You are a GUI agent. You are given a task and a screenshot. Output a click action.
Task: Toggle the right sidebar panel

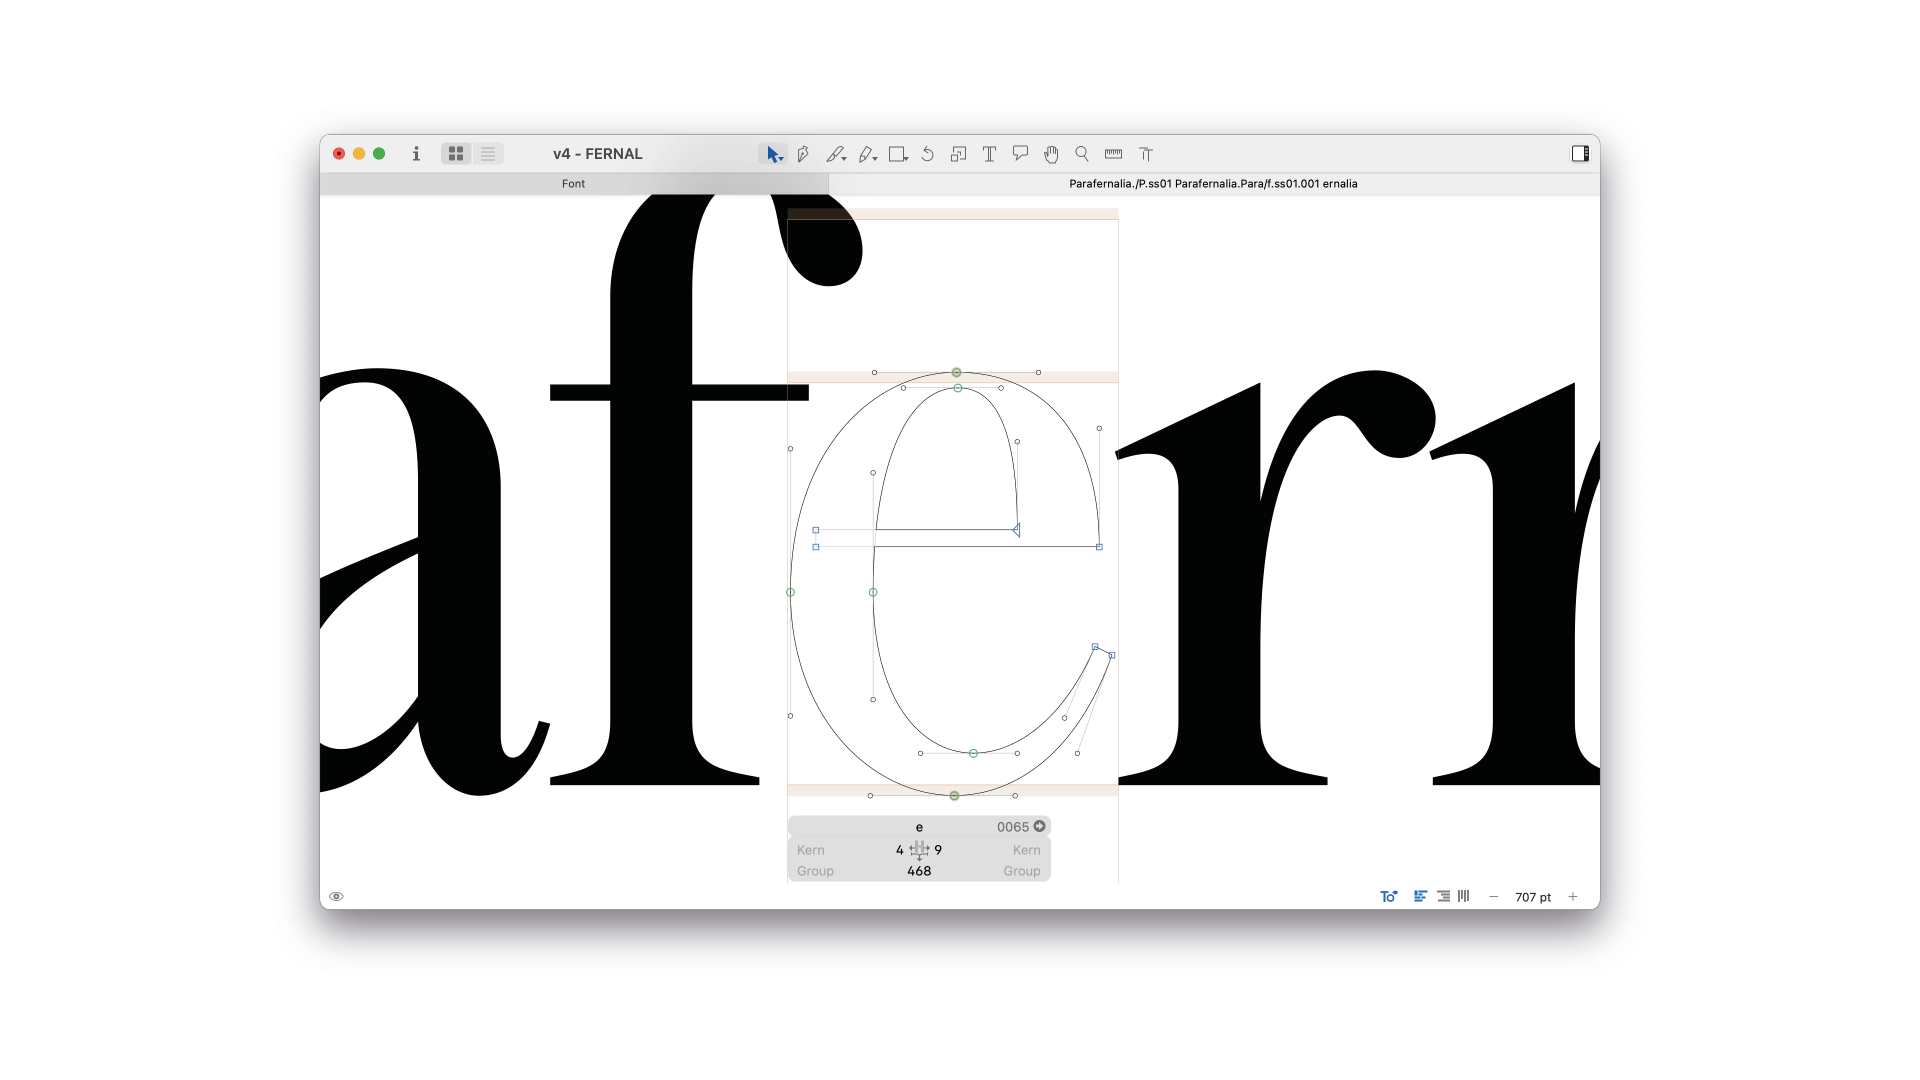[x=1580, y=154]
